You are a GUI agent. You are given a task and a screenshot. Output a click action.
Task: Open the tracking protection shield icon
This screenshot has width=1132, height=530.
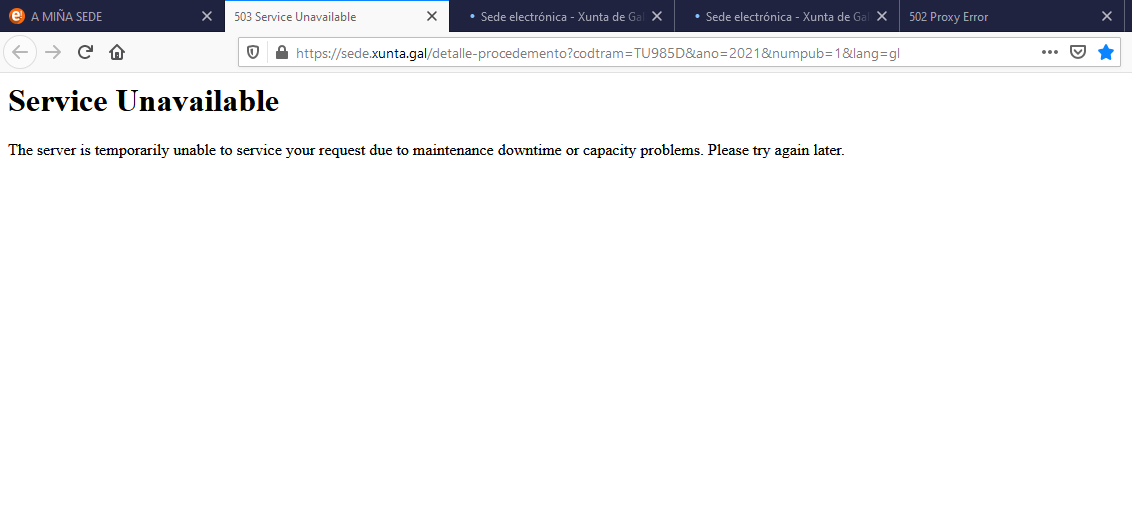(x=254, y=53)
